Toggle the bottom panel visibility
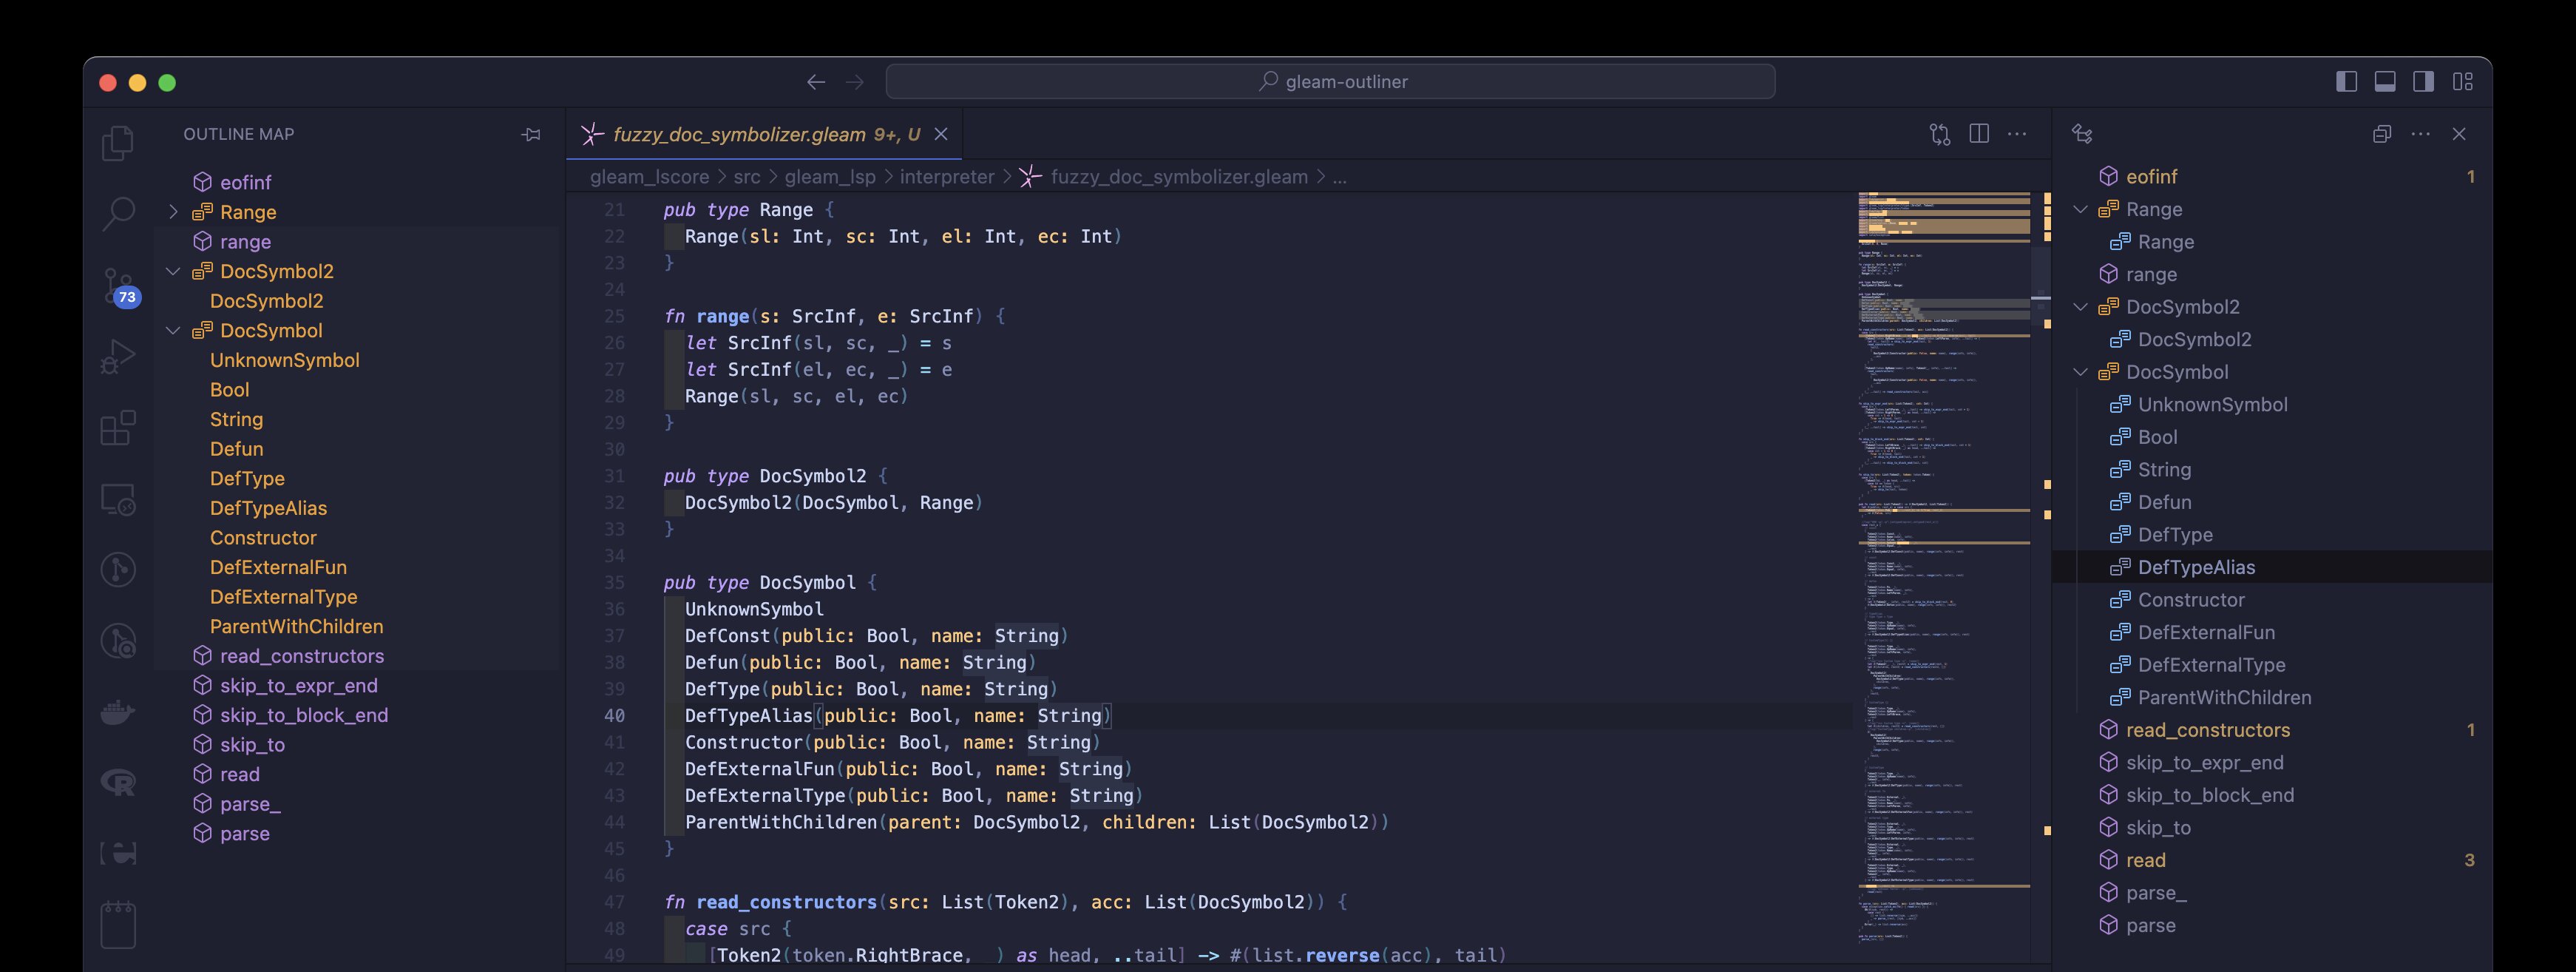 click(2385, 82)
